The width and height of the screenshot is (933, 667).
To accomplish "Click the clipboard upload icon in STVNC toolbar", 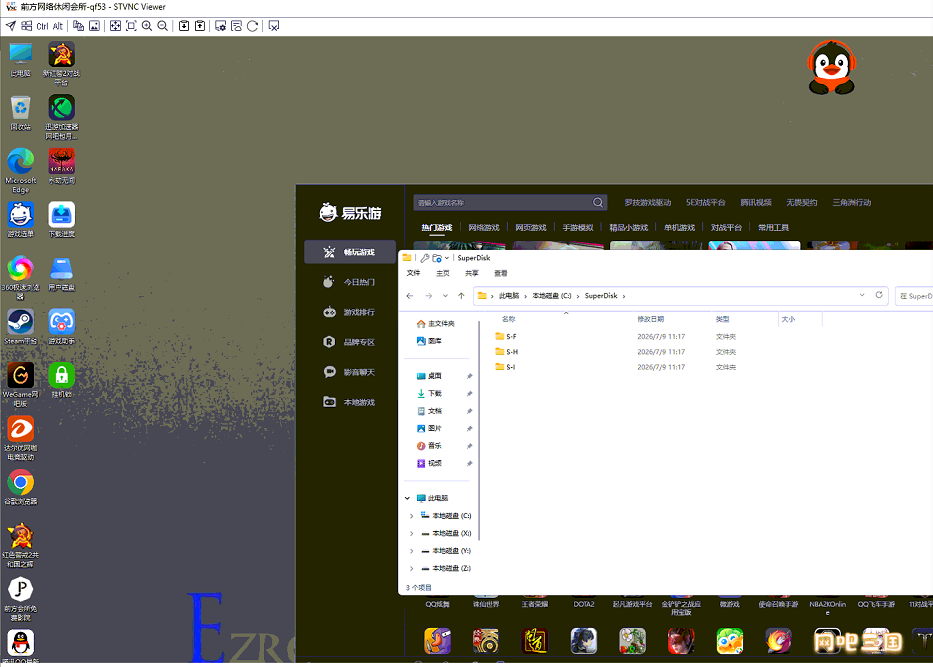I will tap(200, 26).
